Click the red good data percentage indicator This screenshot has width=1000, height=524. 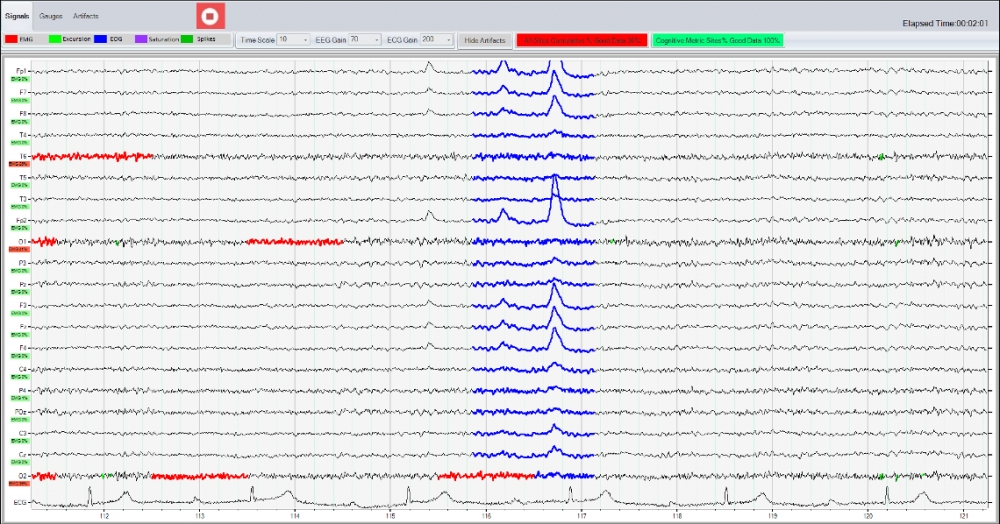tap(581, 40)
